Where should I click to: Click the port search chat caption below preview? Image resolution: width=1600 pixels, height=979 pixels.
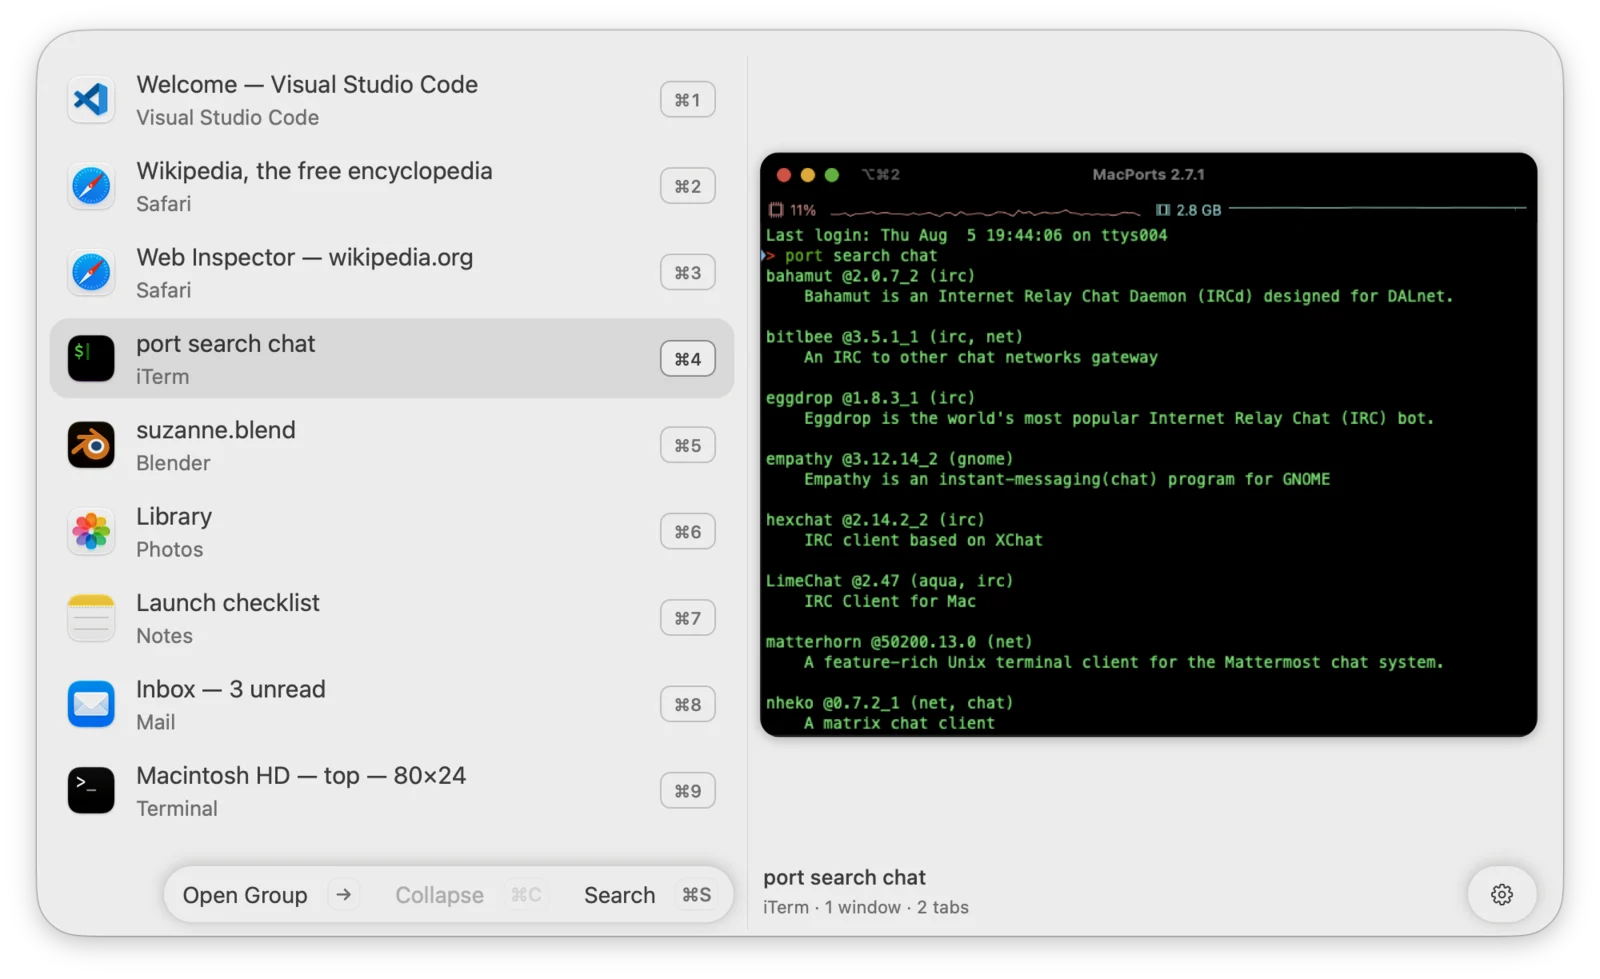(844, 877)
